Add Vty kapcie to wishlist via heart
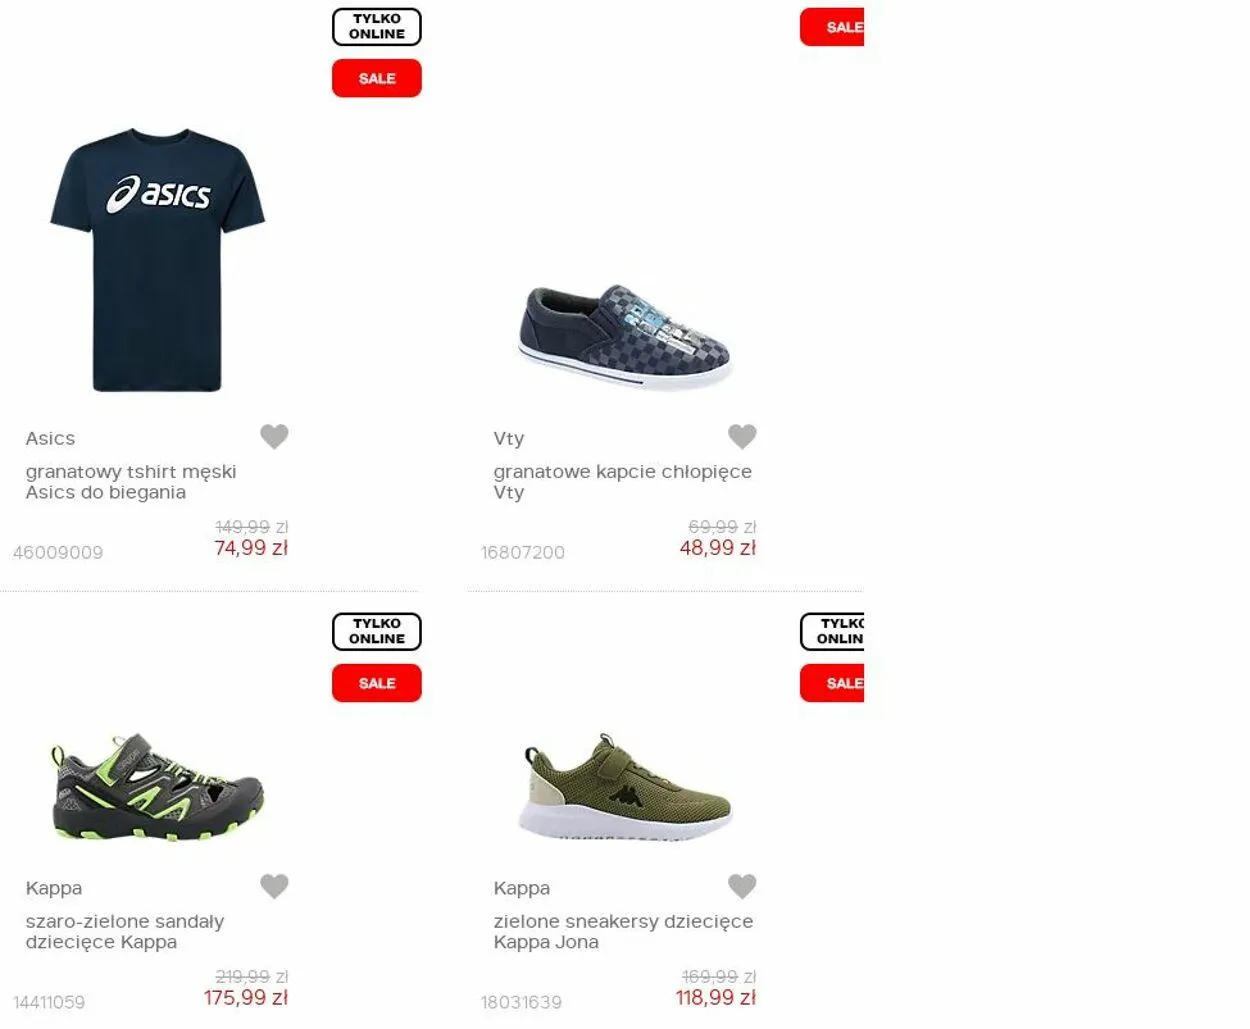The height and width of the screenshot is (1029, 1250). point(742,436)
